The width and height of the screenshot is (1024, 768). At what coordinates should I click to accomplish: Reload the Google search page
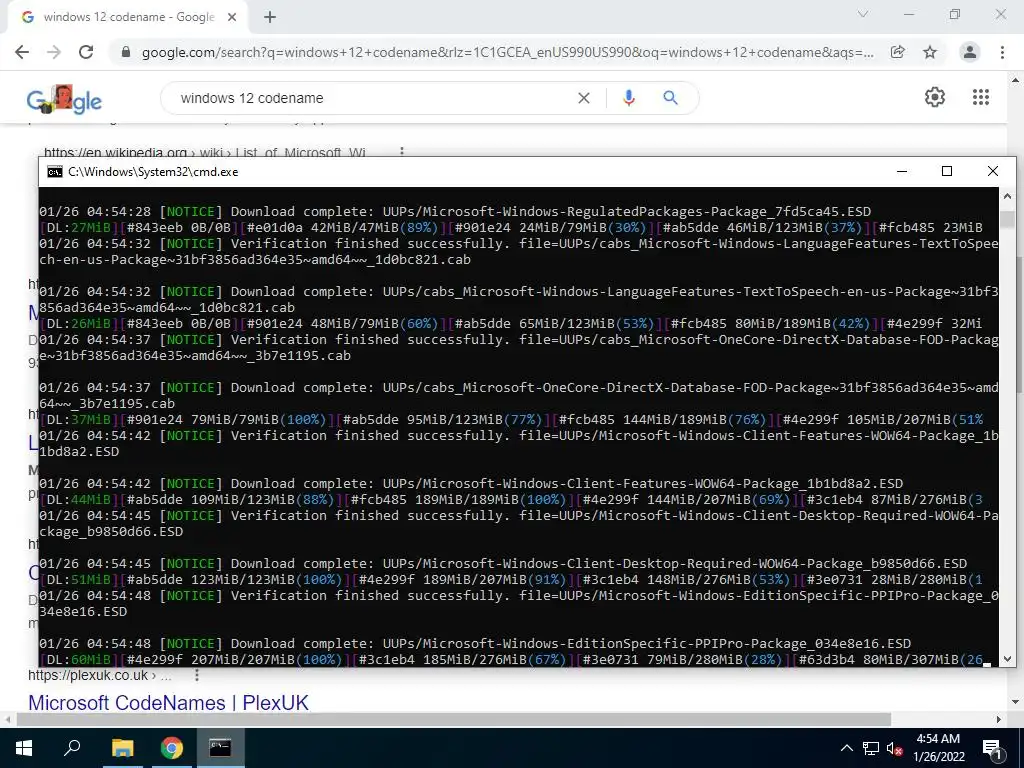point(86,52)
